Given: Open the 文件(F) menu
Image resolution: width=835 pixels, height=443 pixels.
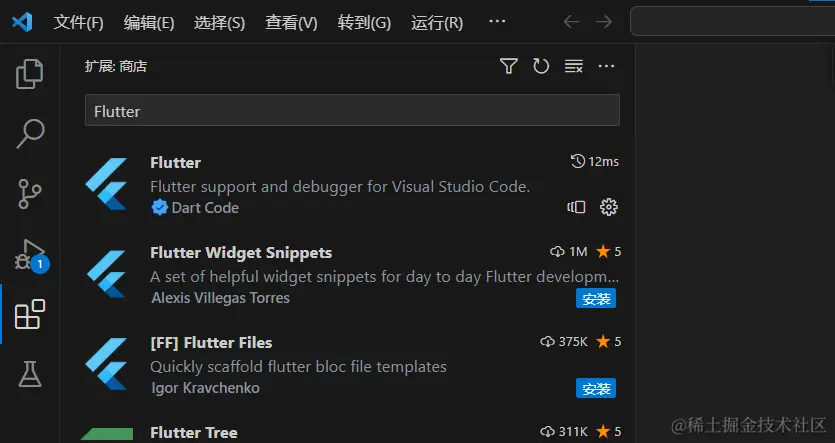Looking at the screenshot, I should [78, 23].
